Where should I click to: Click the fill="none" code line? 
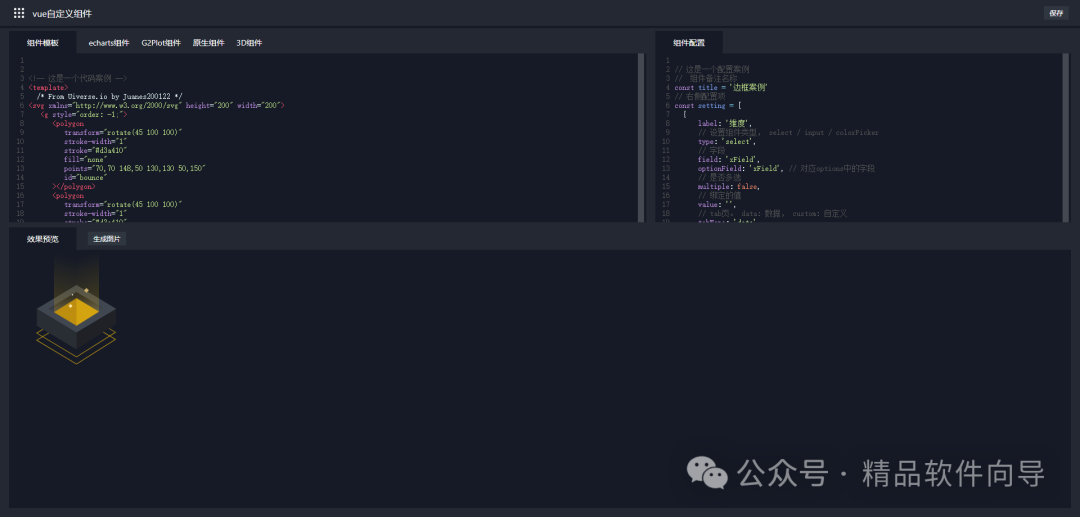click(x=87, y=159)
